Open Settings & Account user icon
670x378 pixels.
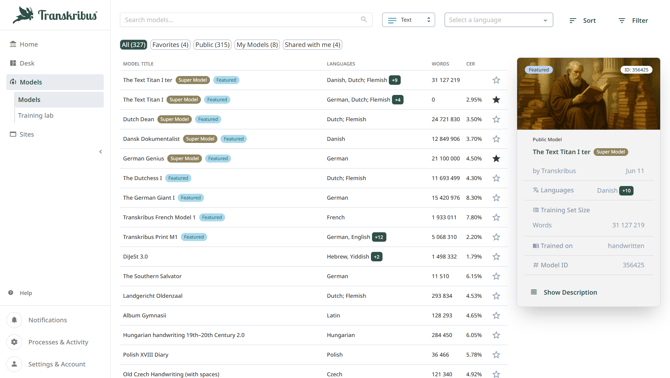[14, 364]
